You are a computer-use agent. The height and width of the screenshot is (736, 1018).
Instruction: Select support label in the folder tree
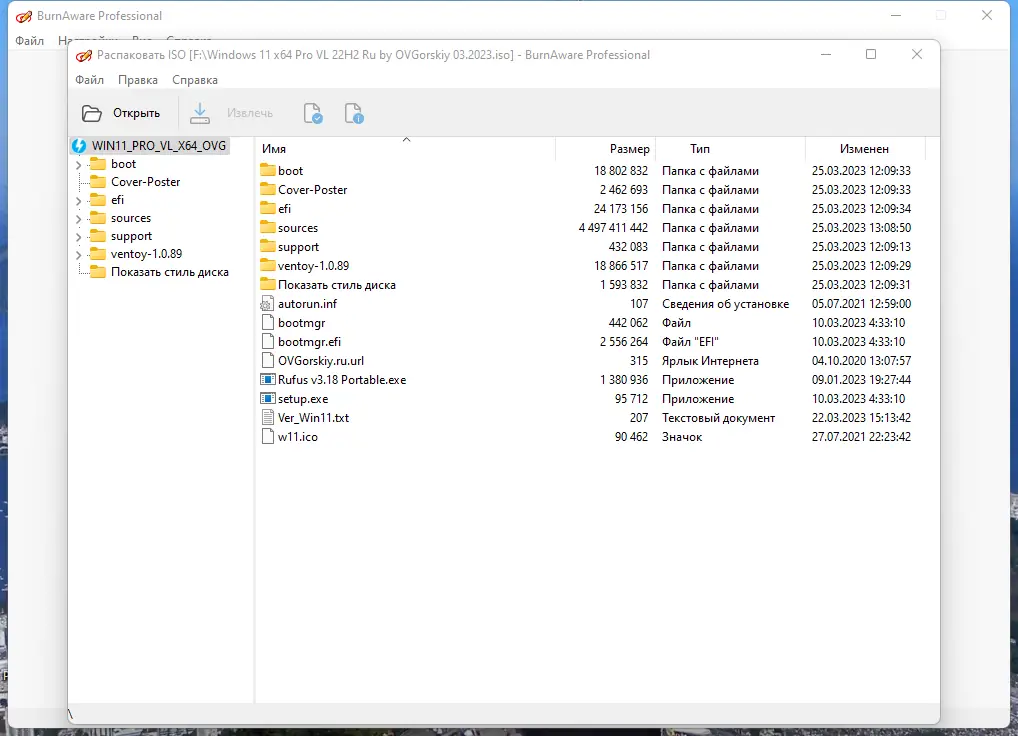[x=131, y=236]
